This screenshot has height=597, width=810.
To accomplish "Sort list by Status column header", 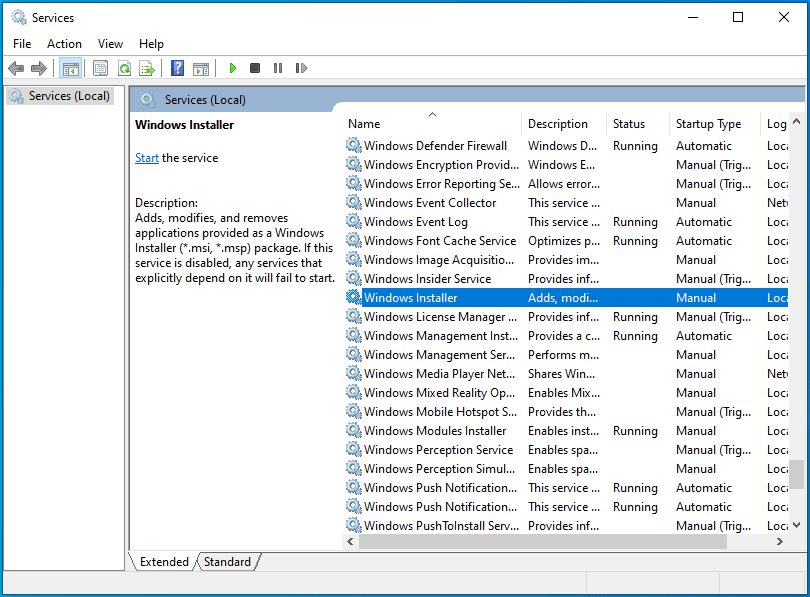I will click(629, 124).
